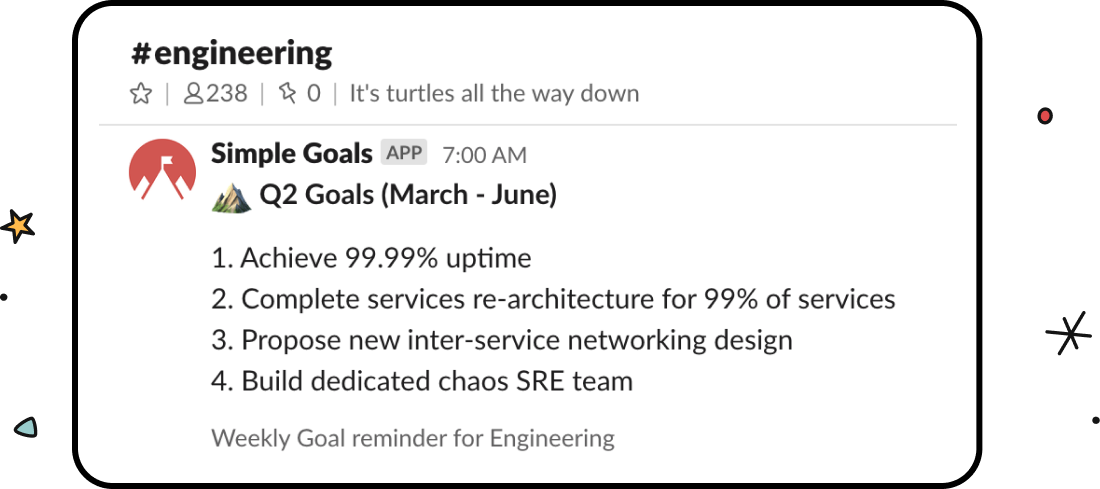Edit the turtles channel topic
The image size is (1100, 489).
pos(495,93)
